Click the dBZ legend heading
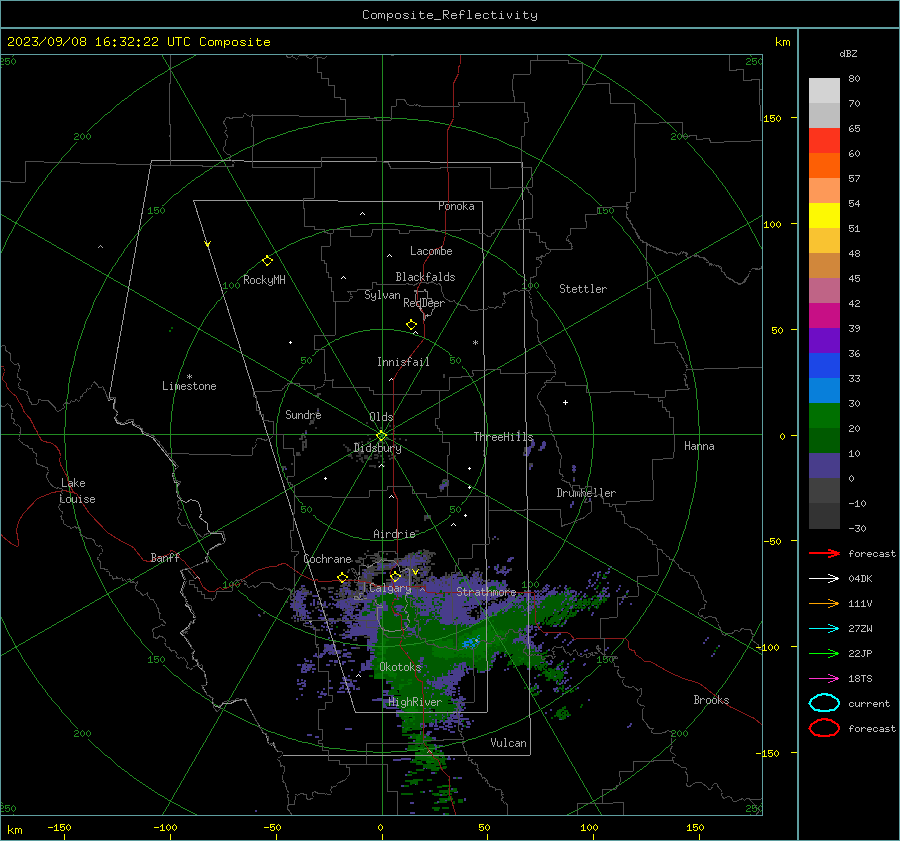This screenshot has height=841, width=900. [848, 53]
